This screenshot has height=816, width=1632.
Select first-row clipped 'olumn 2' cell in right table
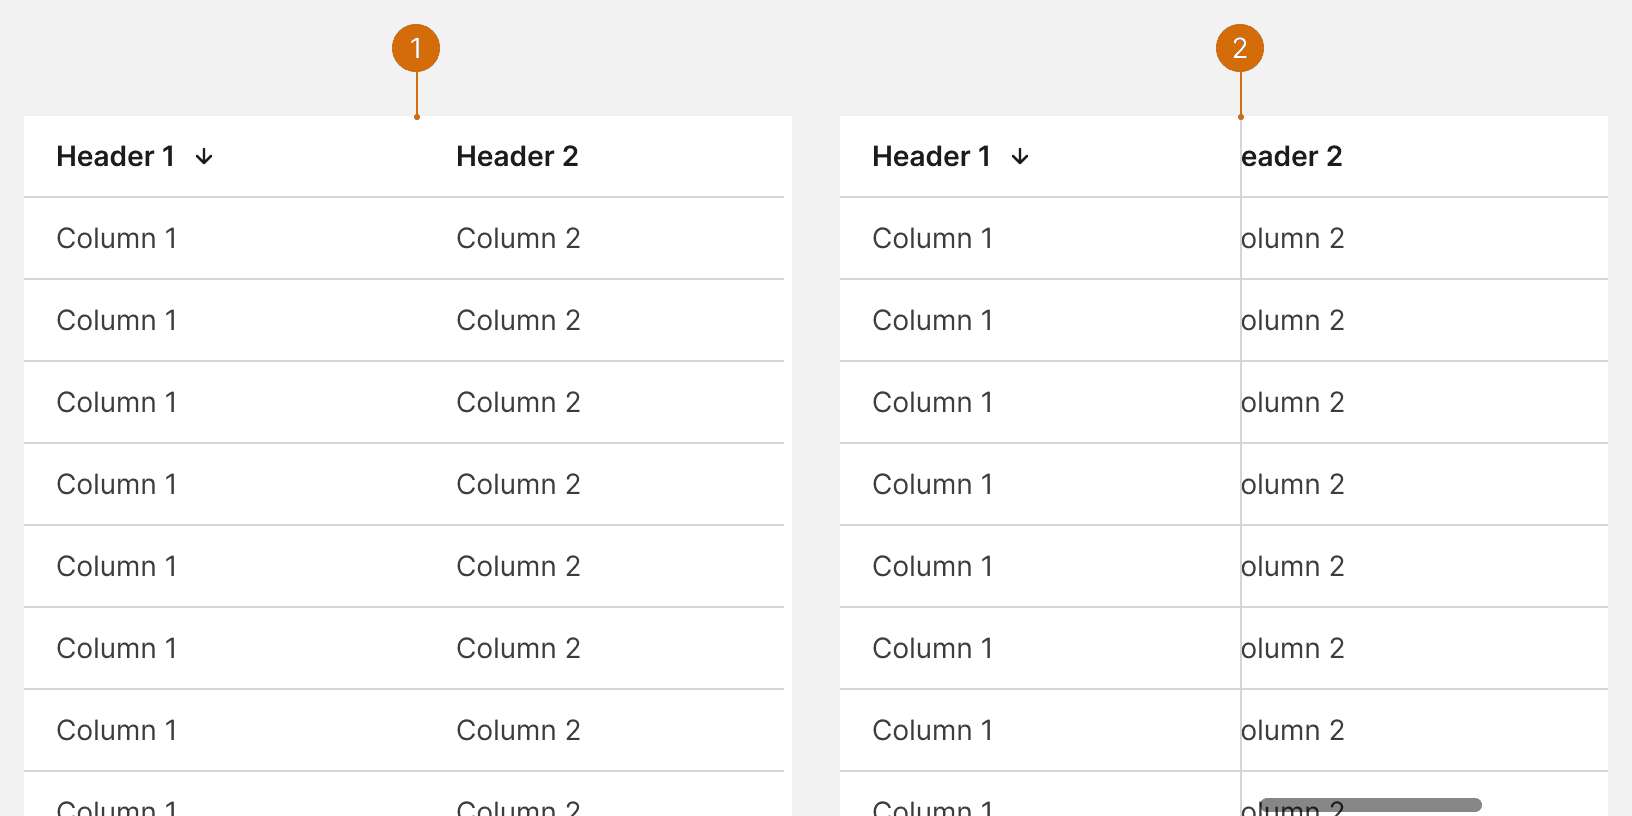1293,238
